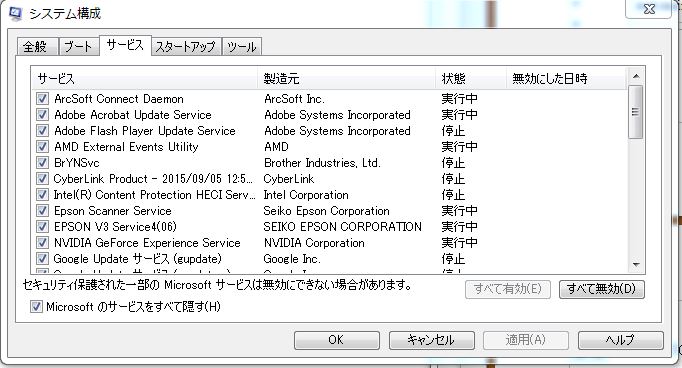
Task: Select 'ArcSoft Inc.' manufacturer cell
Action: tap(294, 99)
